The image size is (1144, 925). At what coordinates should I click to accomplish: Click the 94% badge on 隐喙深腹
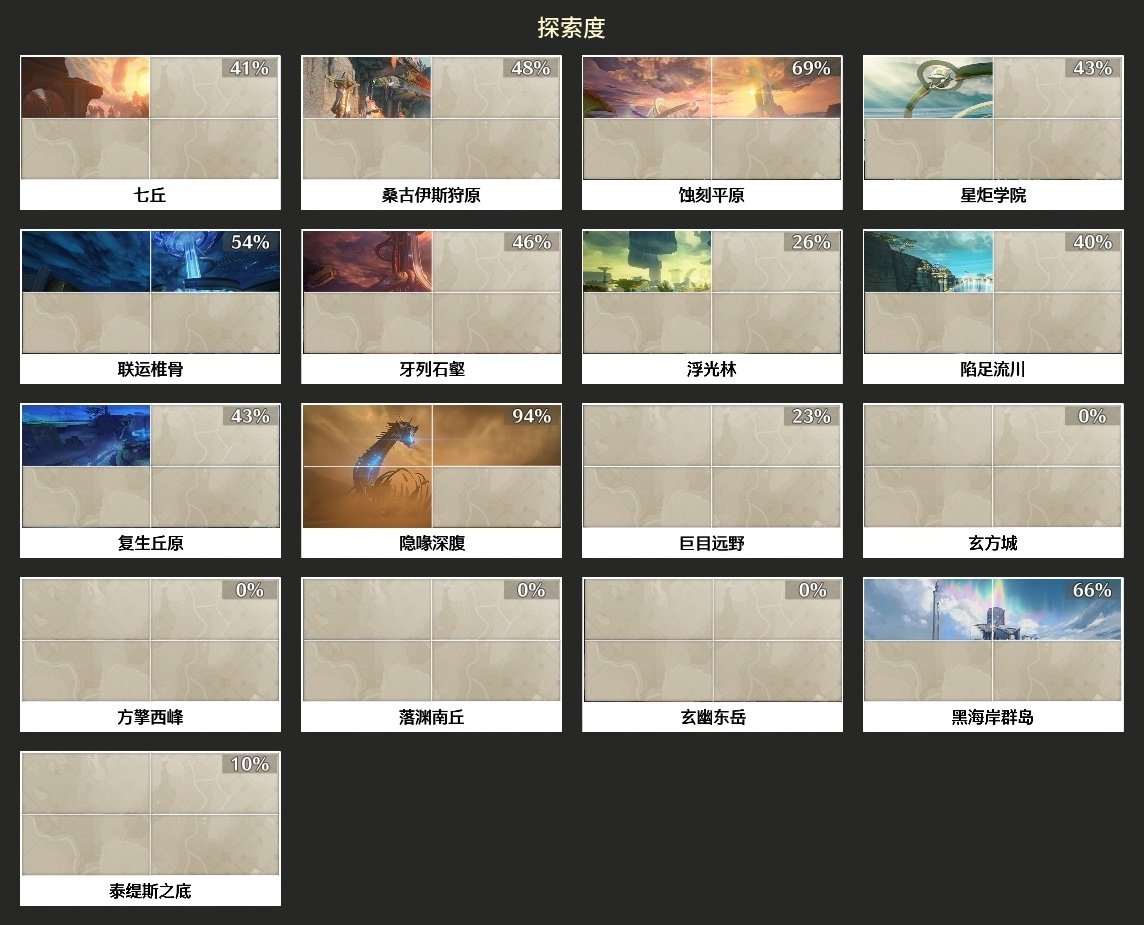click(x=530, y=416)
